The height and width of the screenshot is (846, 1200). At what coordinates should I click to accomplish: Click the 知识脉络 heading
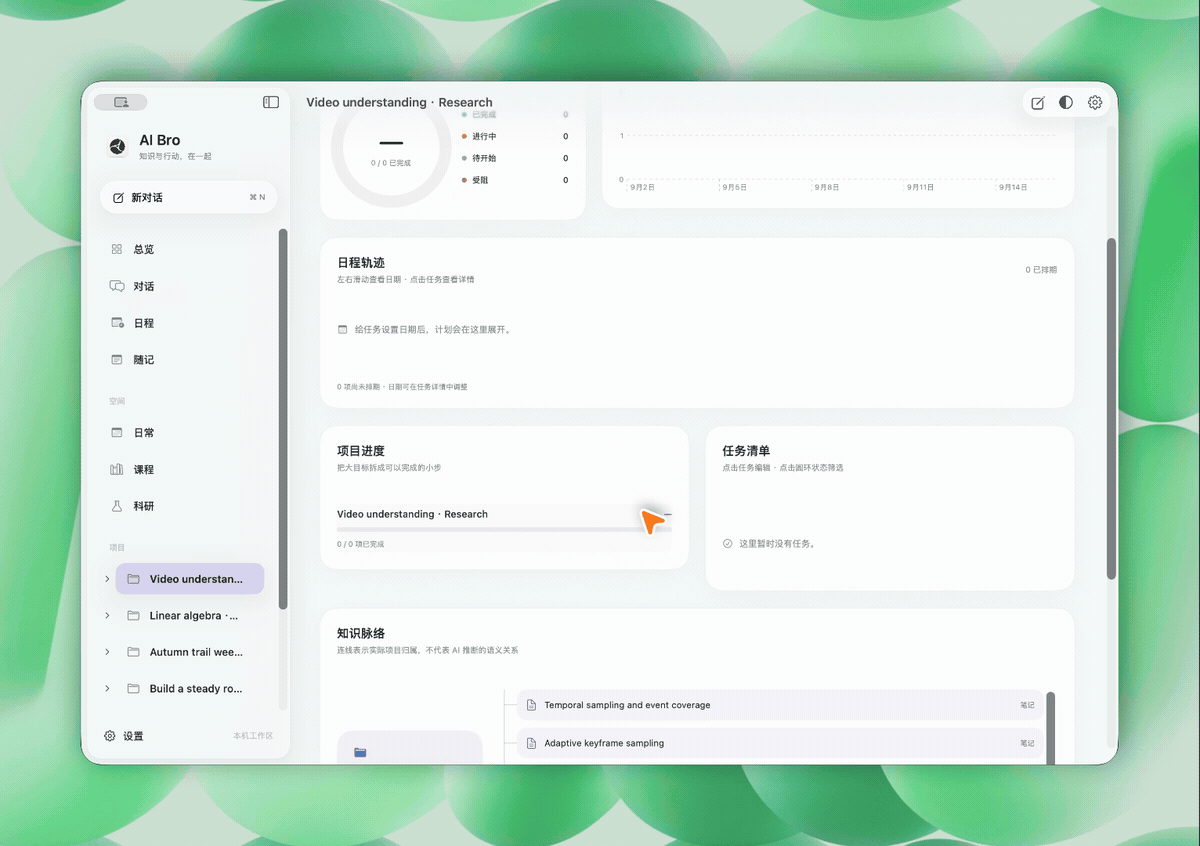(x=361, y=633)
